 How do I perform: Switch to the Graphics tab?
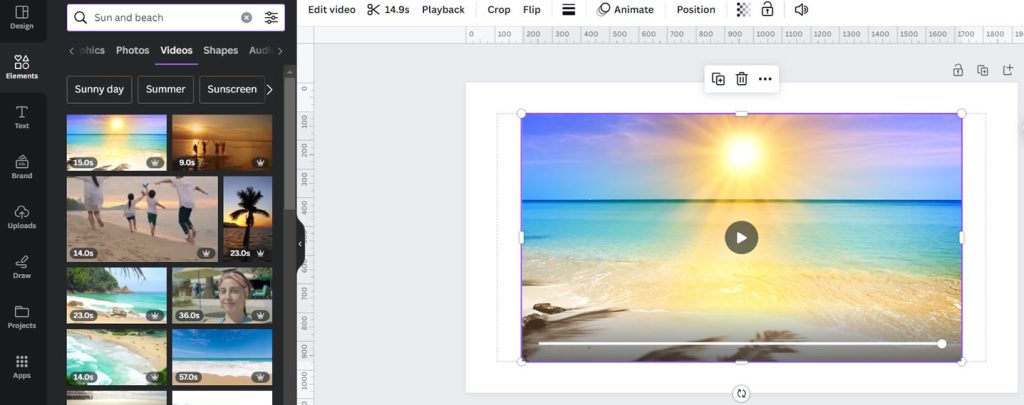point(92,50)
